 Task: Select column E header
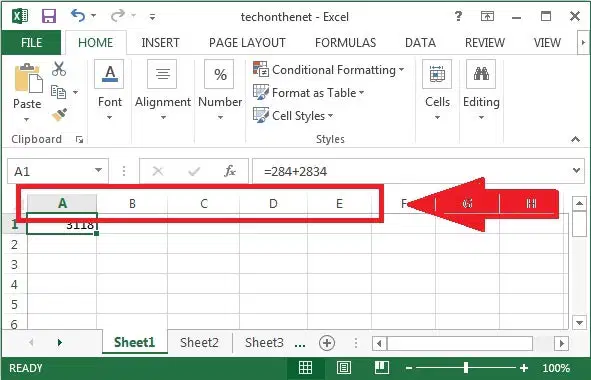pos(339,204)
